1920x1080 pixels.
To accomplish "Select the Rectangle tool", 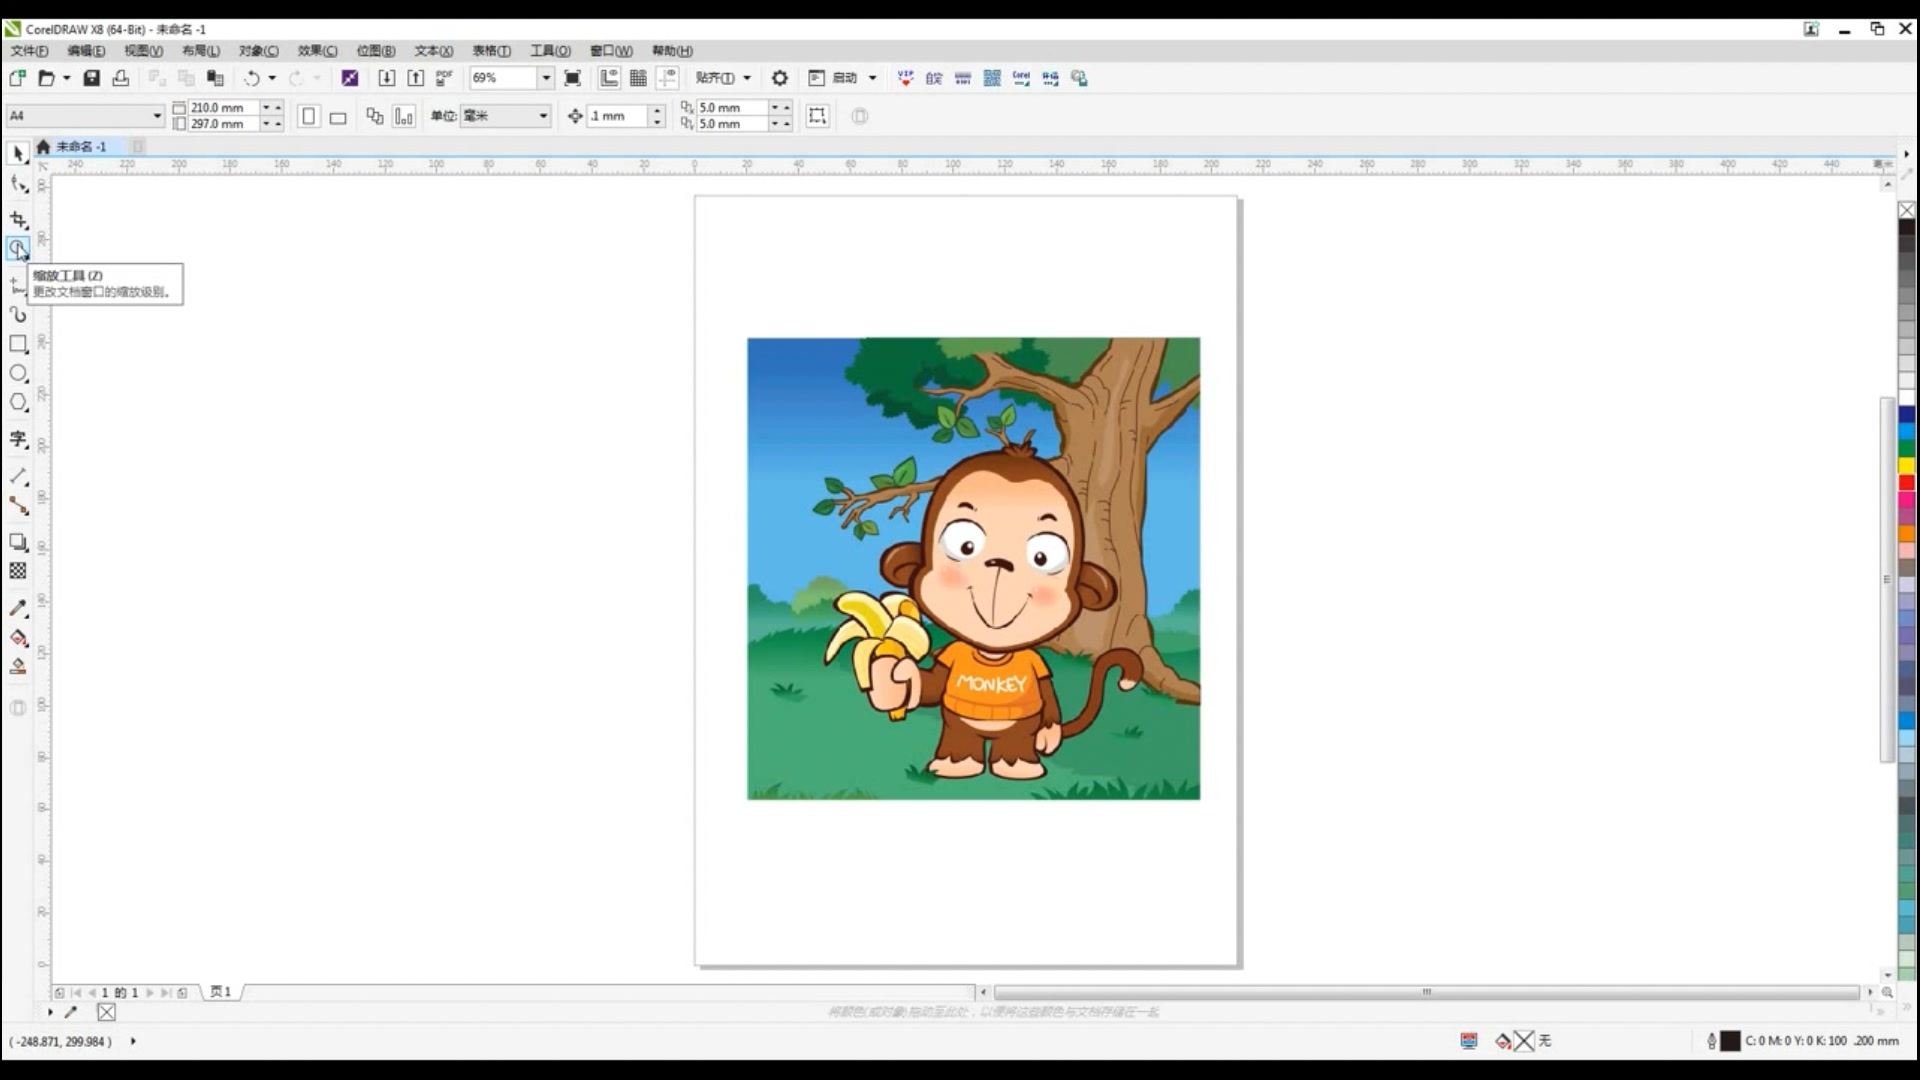I will [x=18, y=344].
